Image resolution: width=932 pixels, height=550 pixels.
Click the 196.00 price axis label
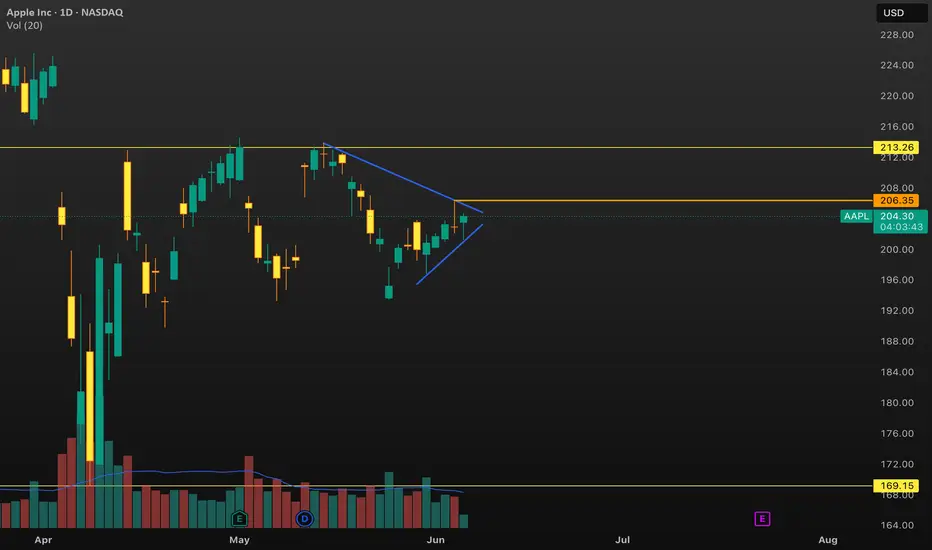pos(896,280)
